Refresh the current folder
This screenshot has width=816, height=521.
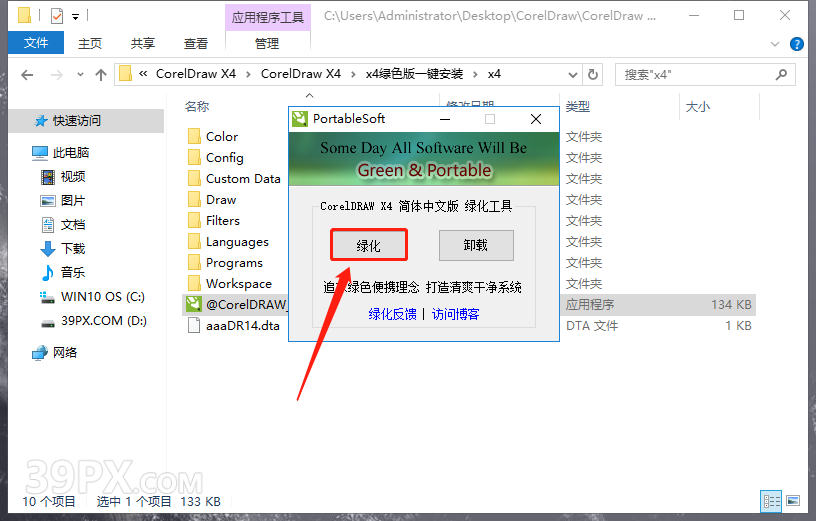593,75
